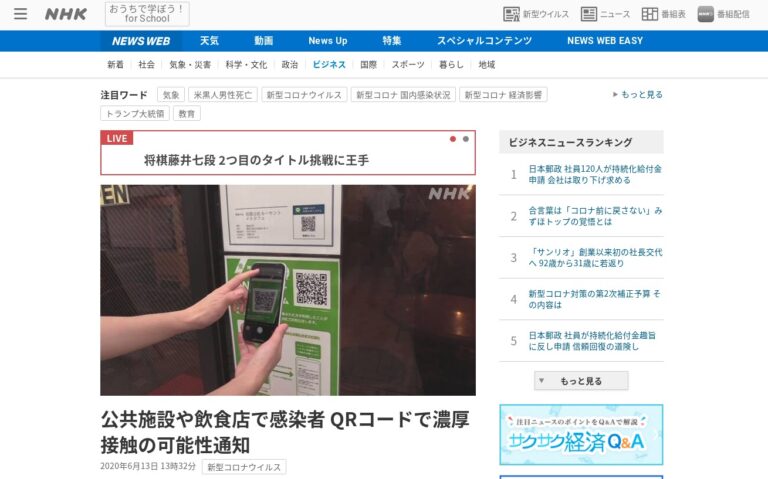Select the 科学・文化 category

[246, 65]
